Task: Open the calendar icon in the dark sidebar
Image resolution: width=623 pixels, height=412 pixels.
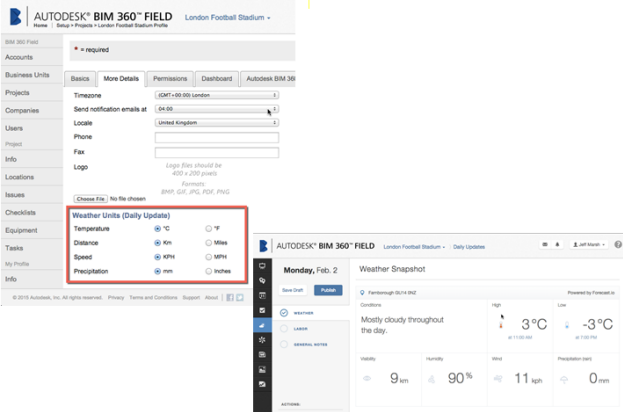Action: 262,295
